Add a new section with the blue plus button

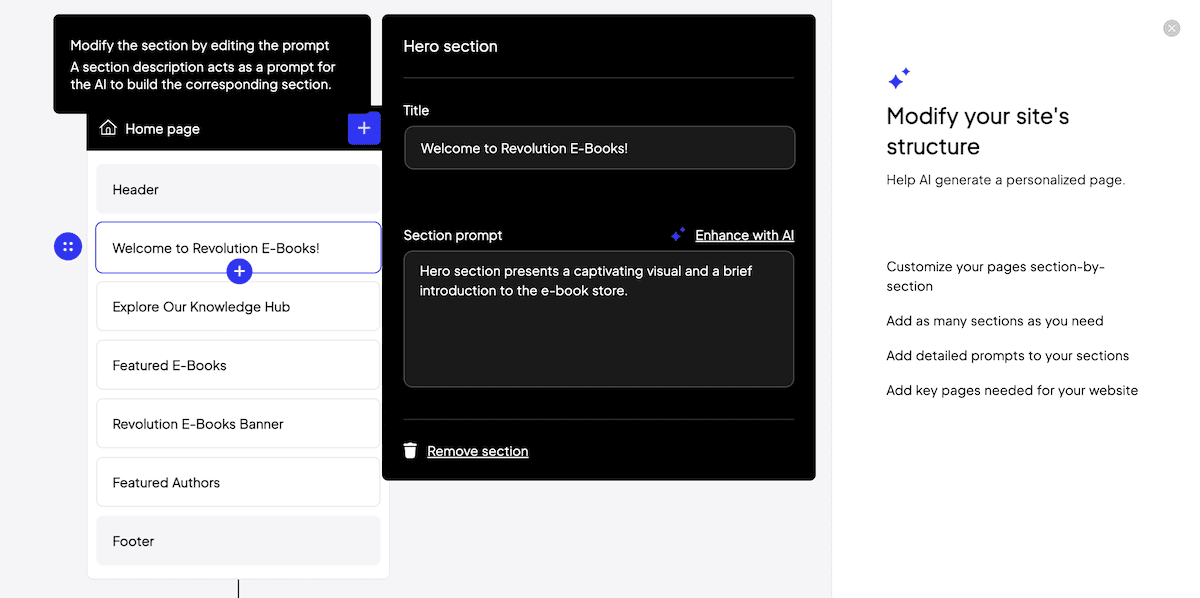point(364,128)
